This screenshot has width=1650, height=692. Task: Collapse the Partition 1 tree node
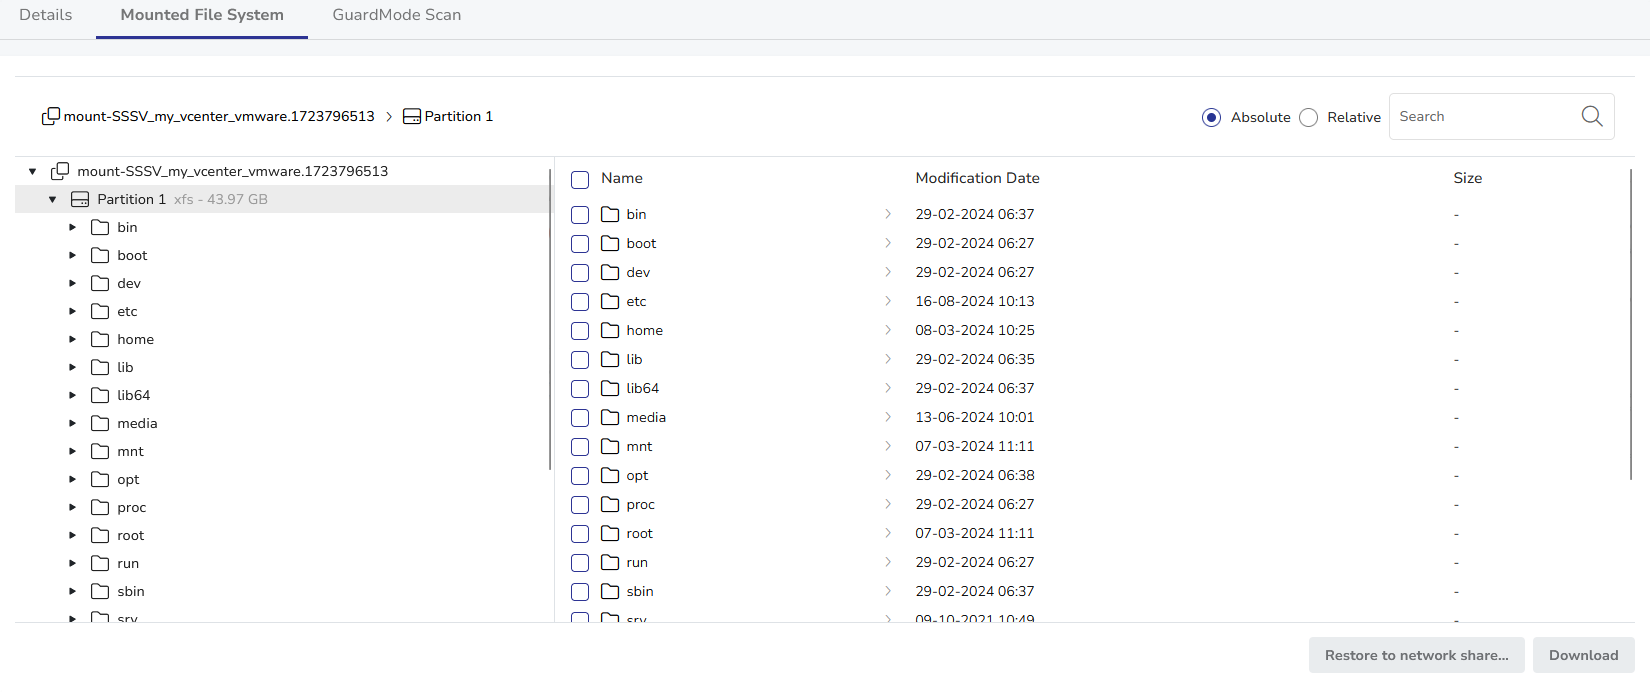[x=53, y=199]
